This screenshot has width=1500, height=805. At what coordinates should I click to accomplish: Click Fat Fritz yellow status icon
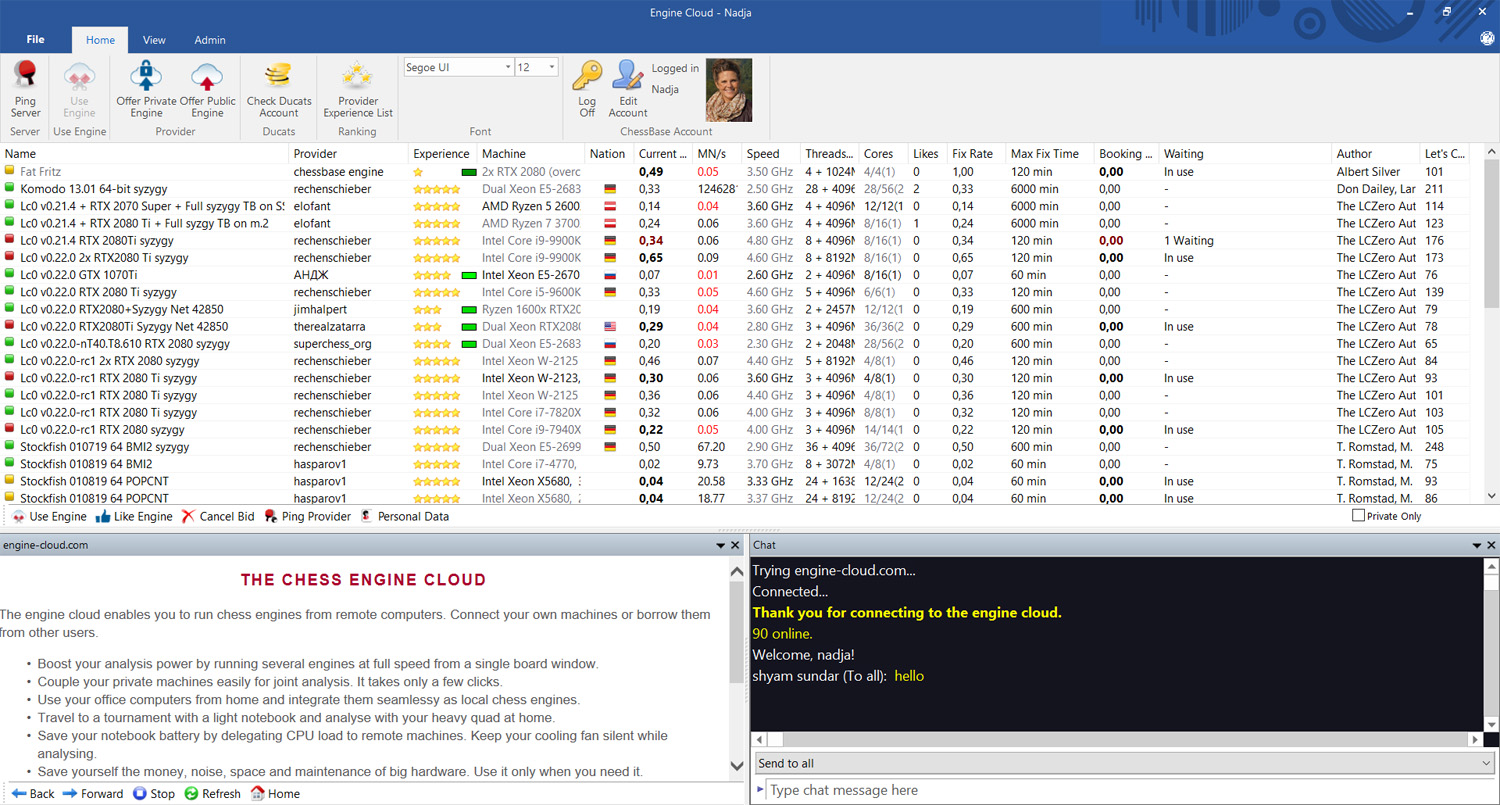[10, 172]
